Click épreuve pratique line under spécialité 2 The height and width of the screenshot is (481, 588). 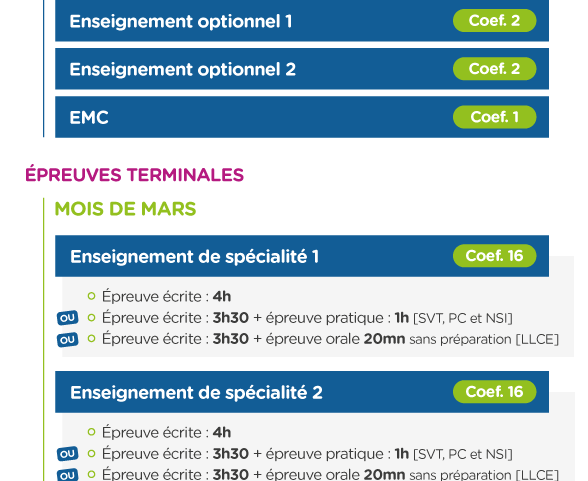[x=300, y=454]
